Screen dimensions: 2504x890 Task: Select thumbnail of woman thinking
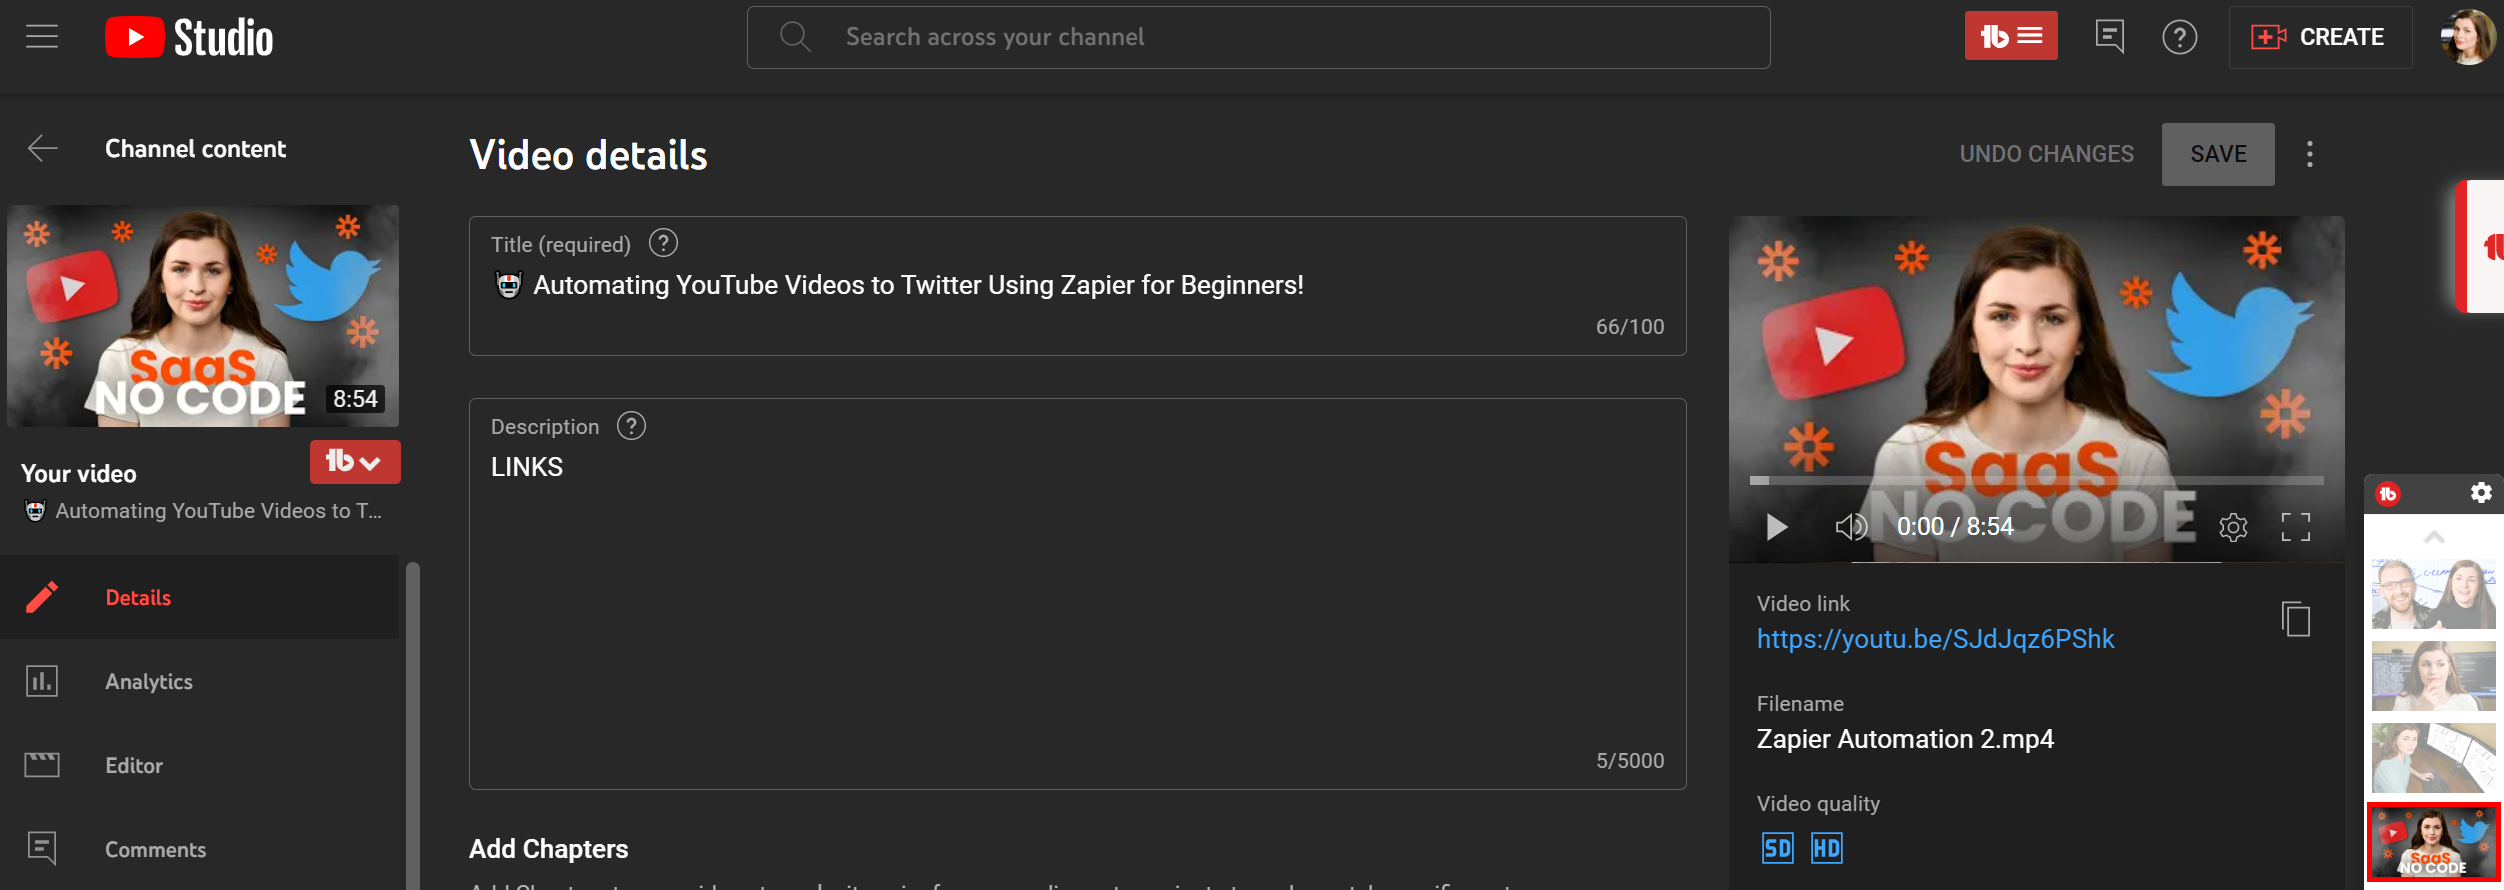tap(2434, 676)
